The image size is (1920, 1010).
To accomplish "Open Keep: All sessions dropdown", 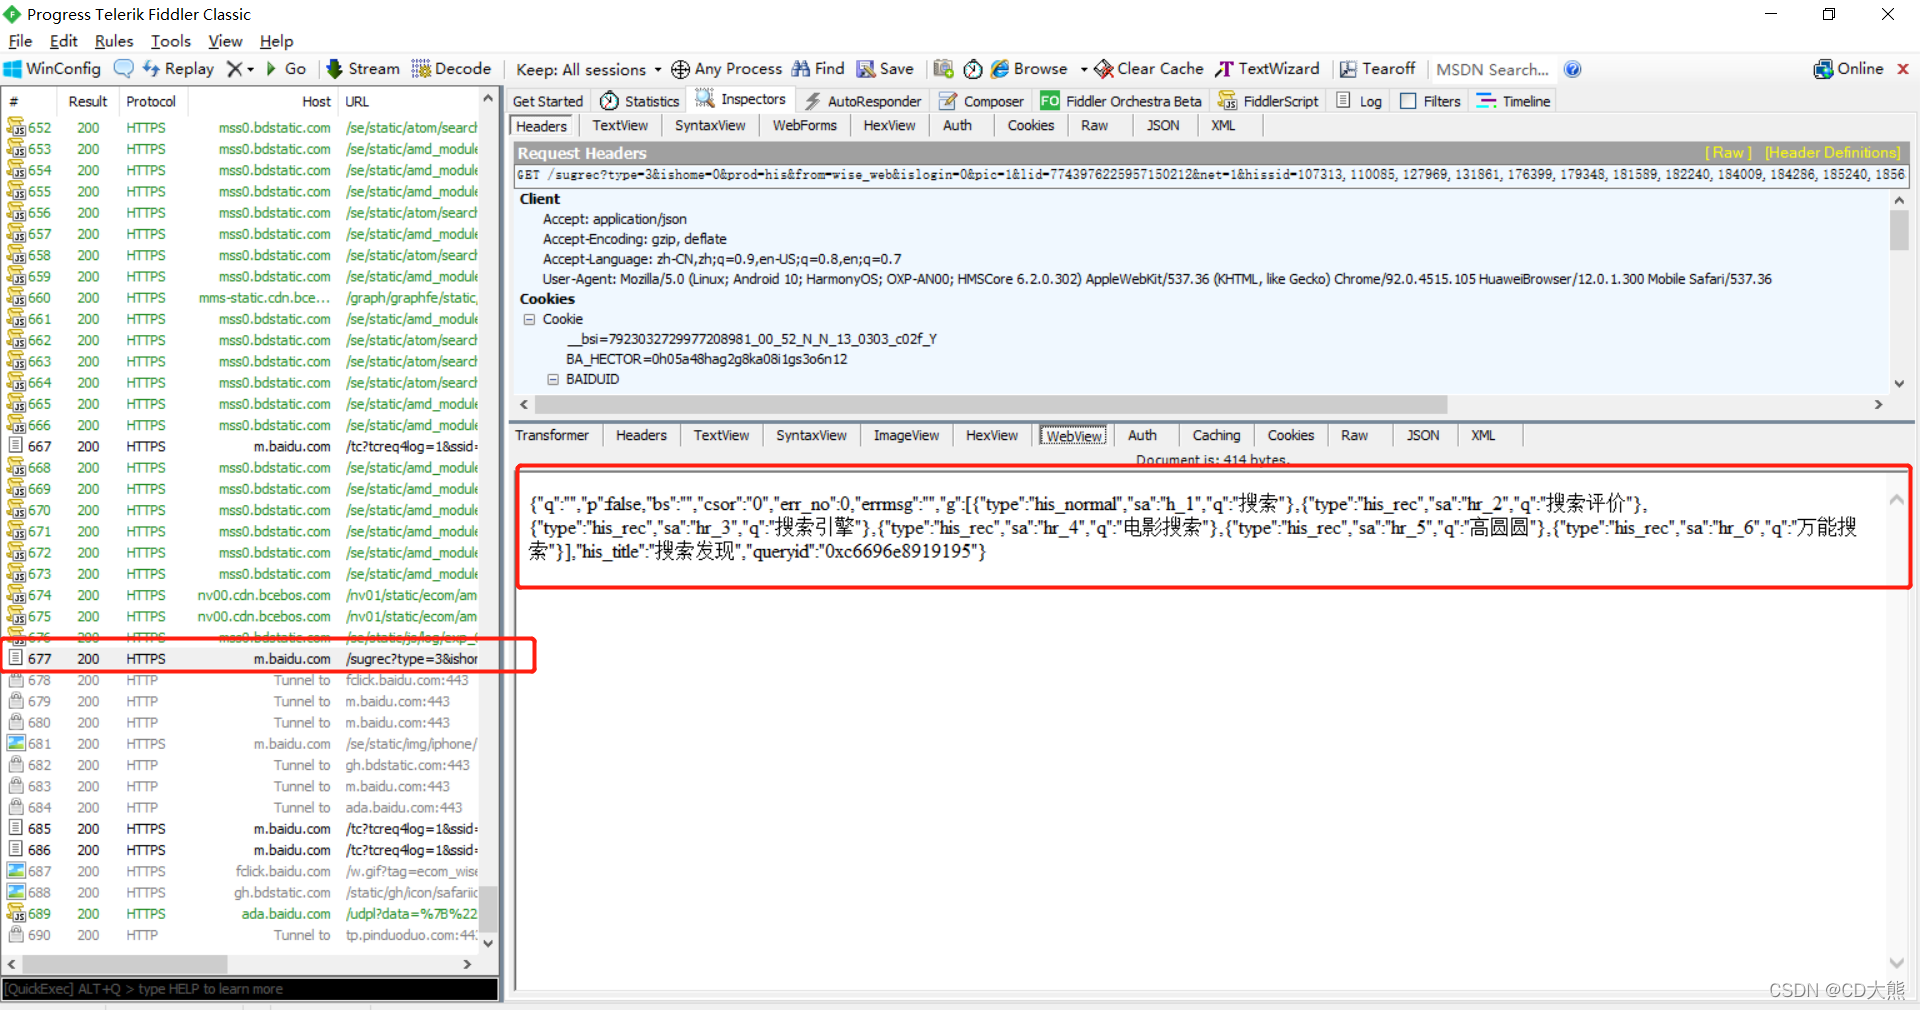I will tap(588, 69).
